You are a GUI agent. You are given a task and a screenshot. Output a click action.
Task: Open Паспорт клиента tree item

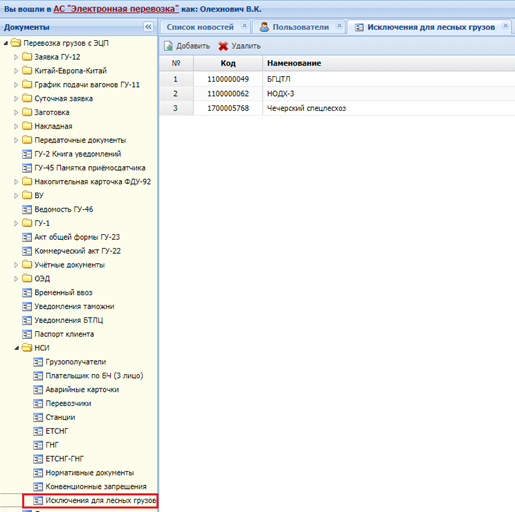[x=64, y=334]
